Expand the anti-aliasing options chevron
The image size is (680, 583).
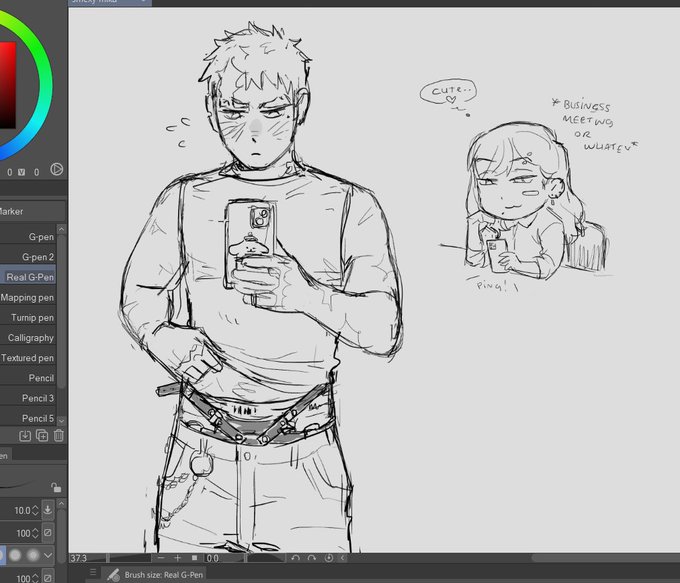(48, 555)
